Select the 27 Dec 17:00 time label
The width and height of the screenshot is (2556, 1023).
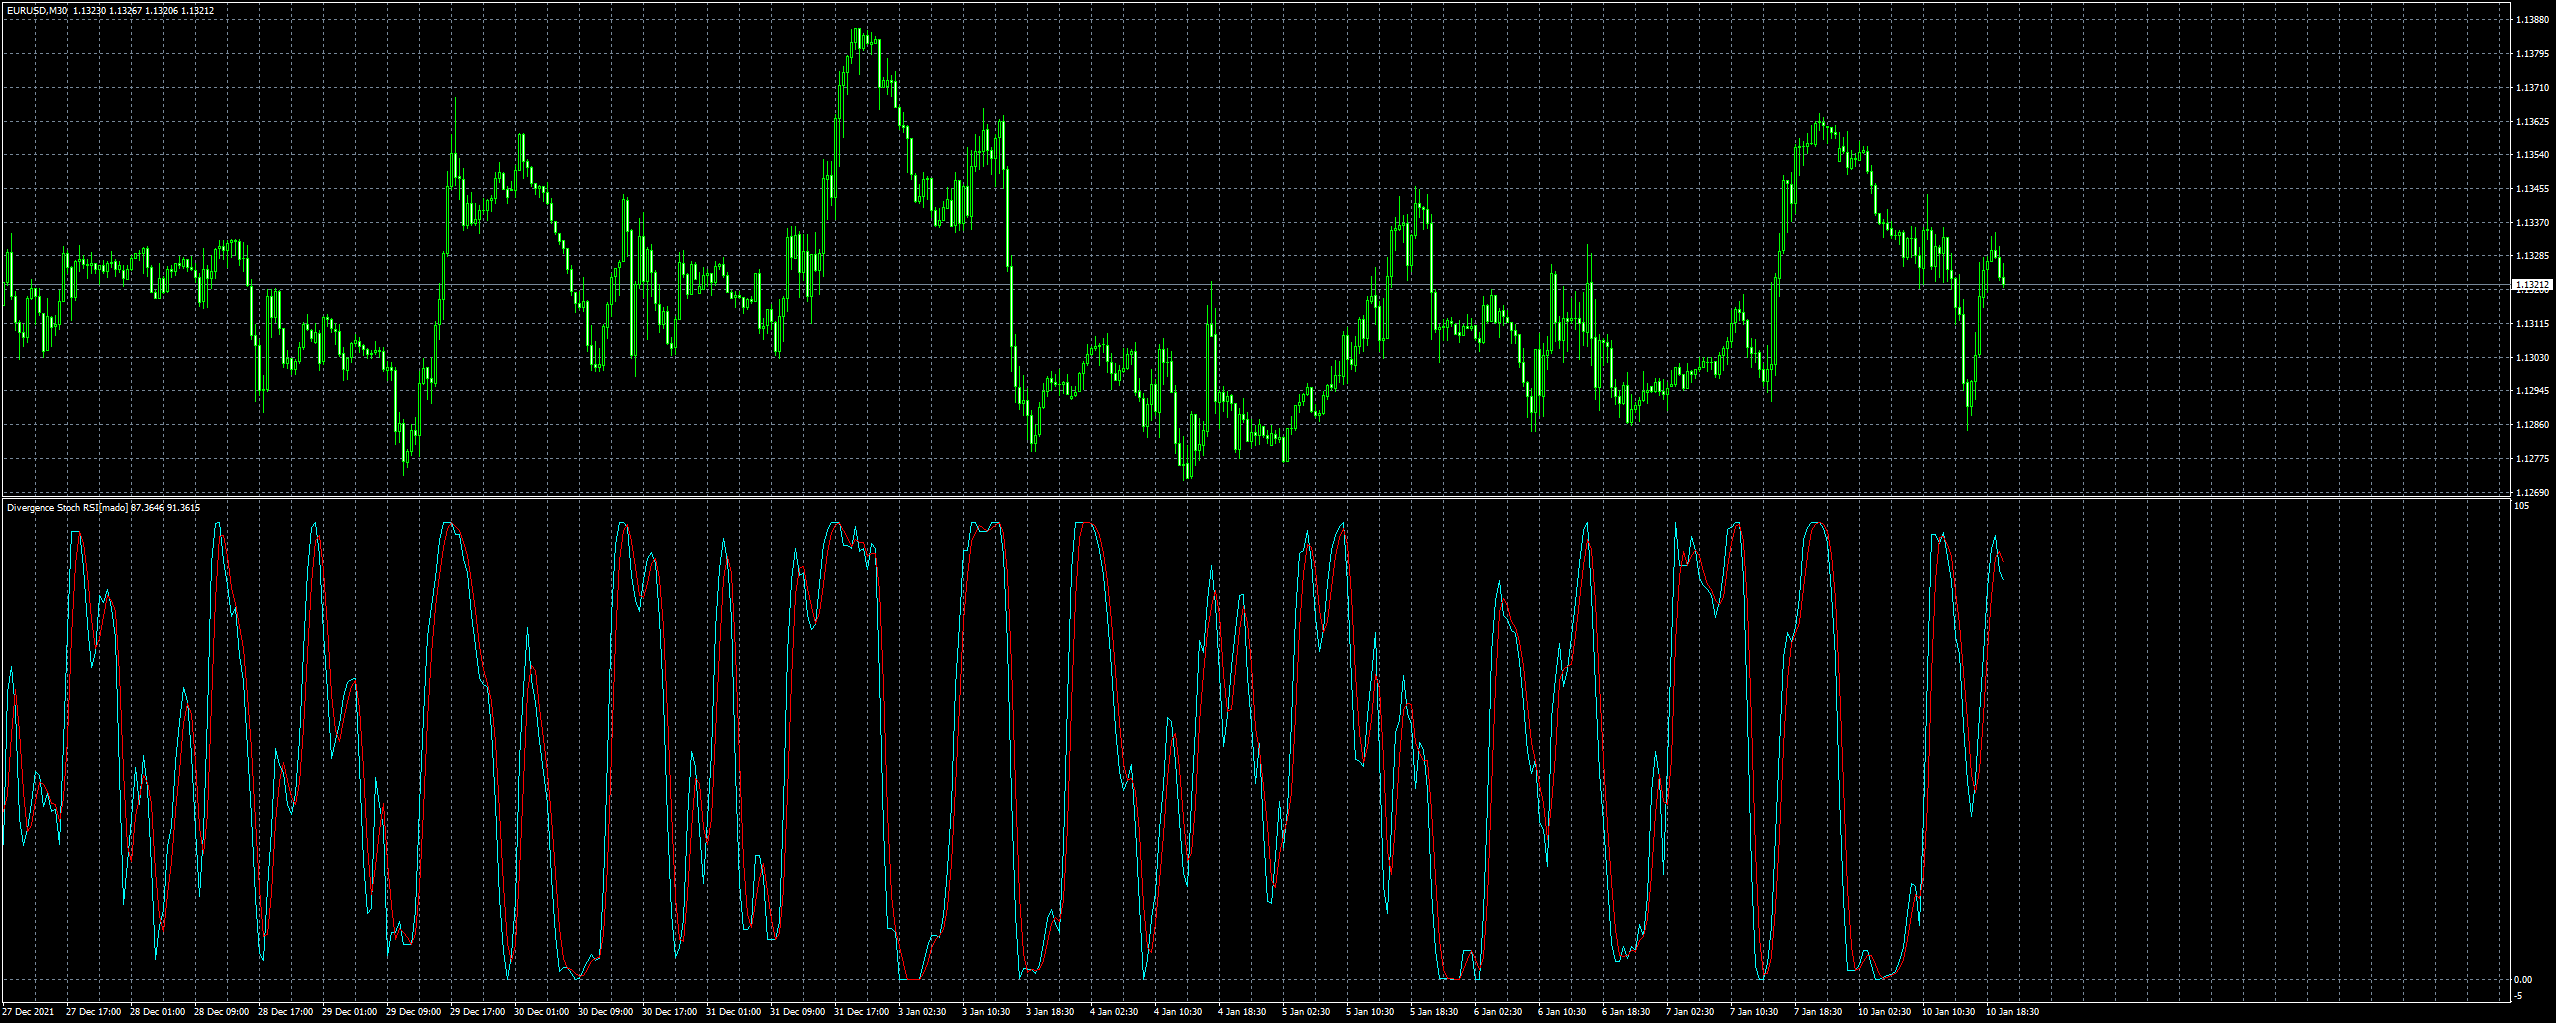93,1012
